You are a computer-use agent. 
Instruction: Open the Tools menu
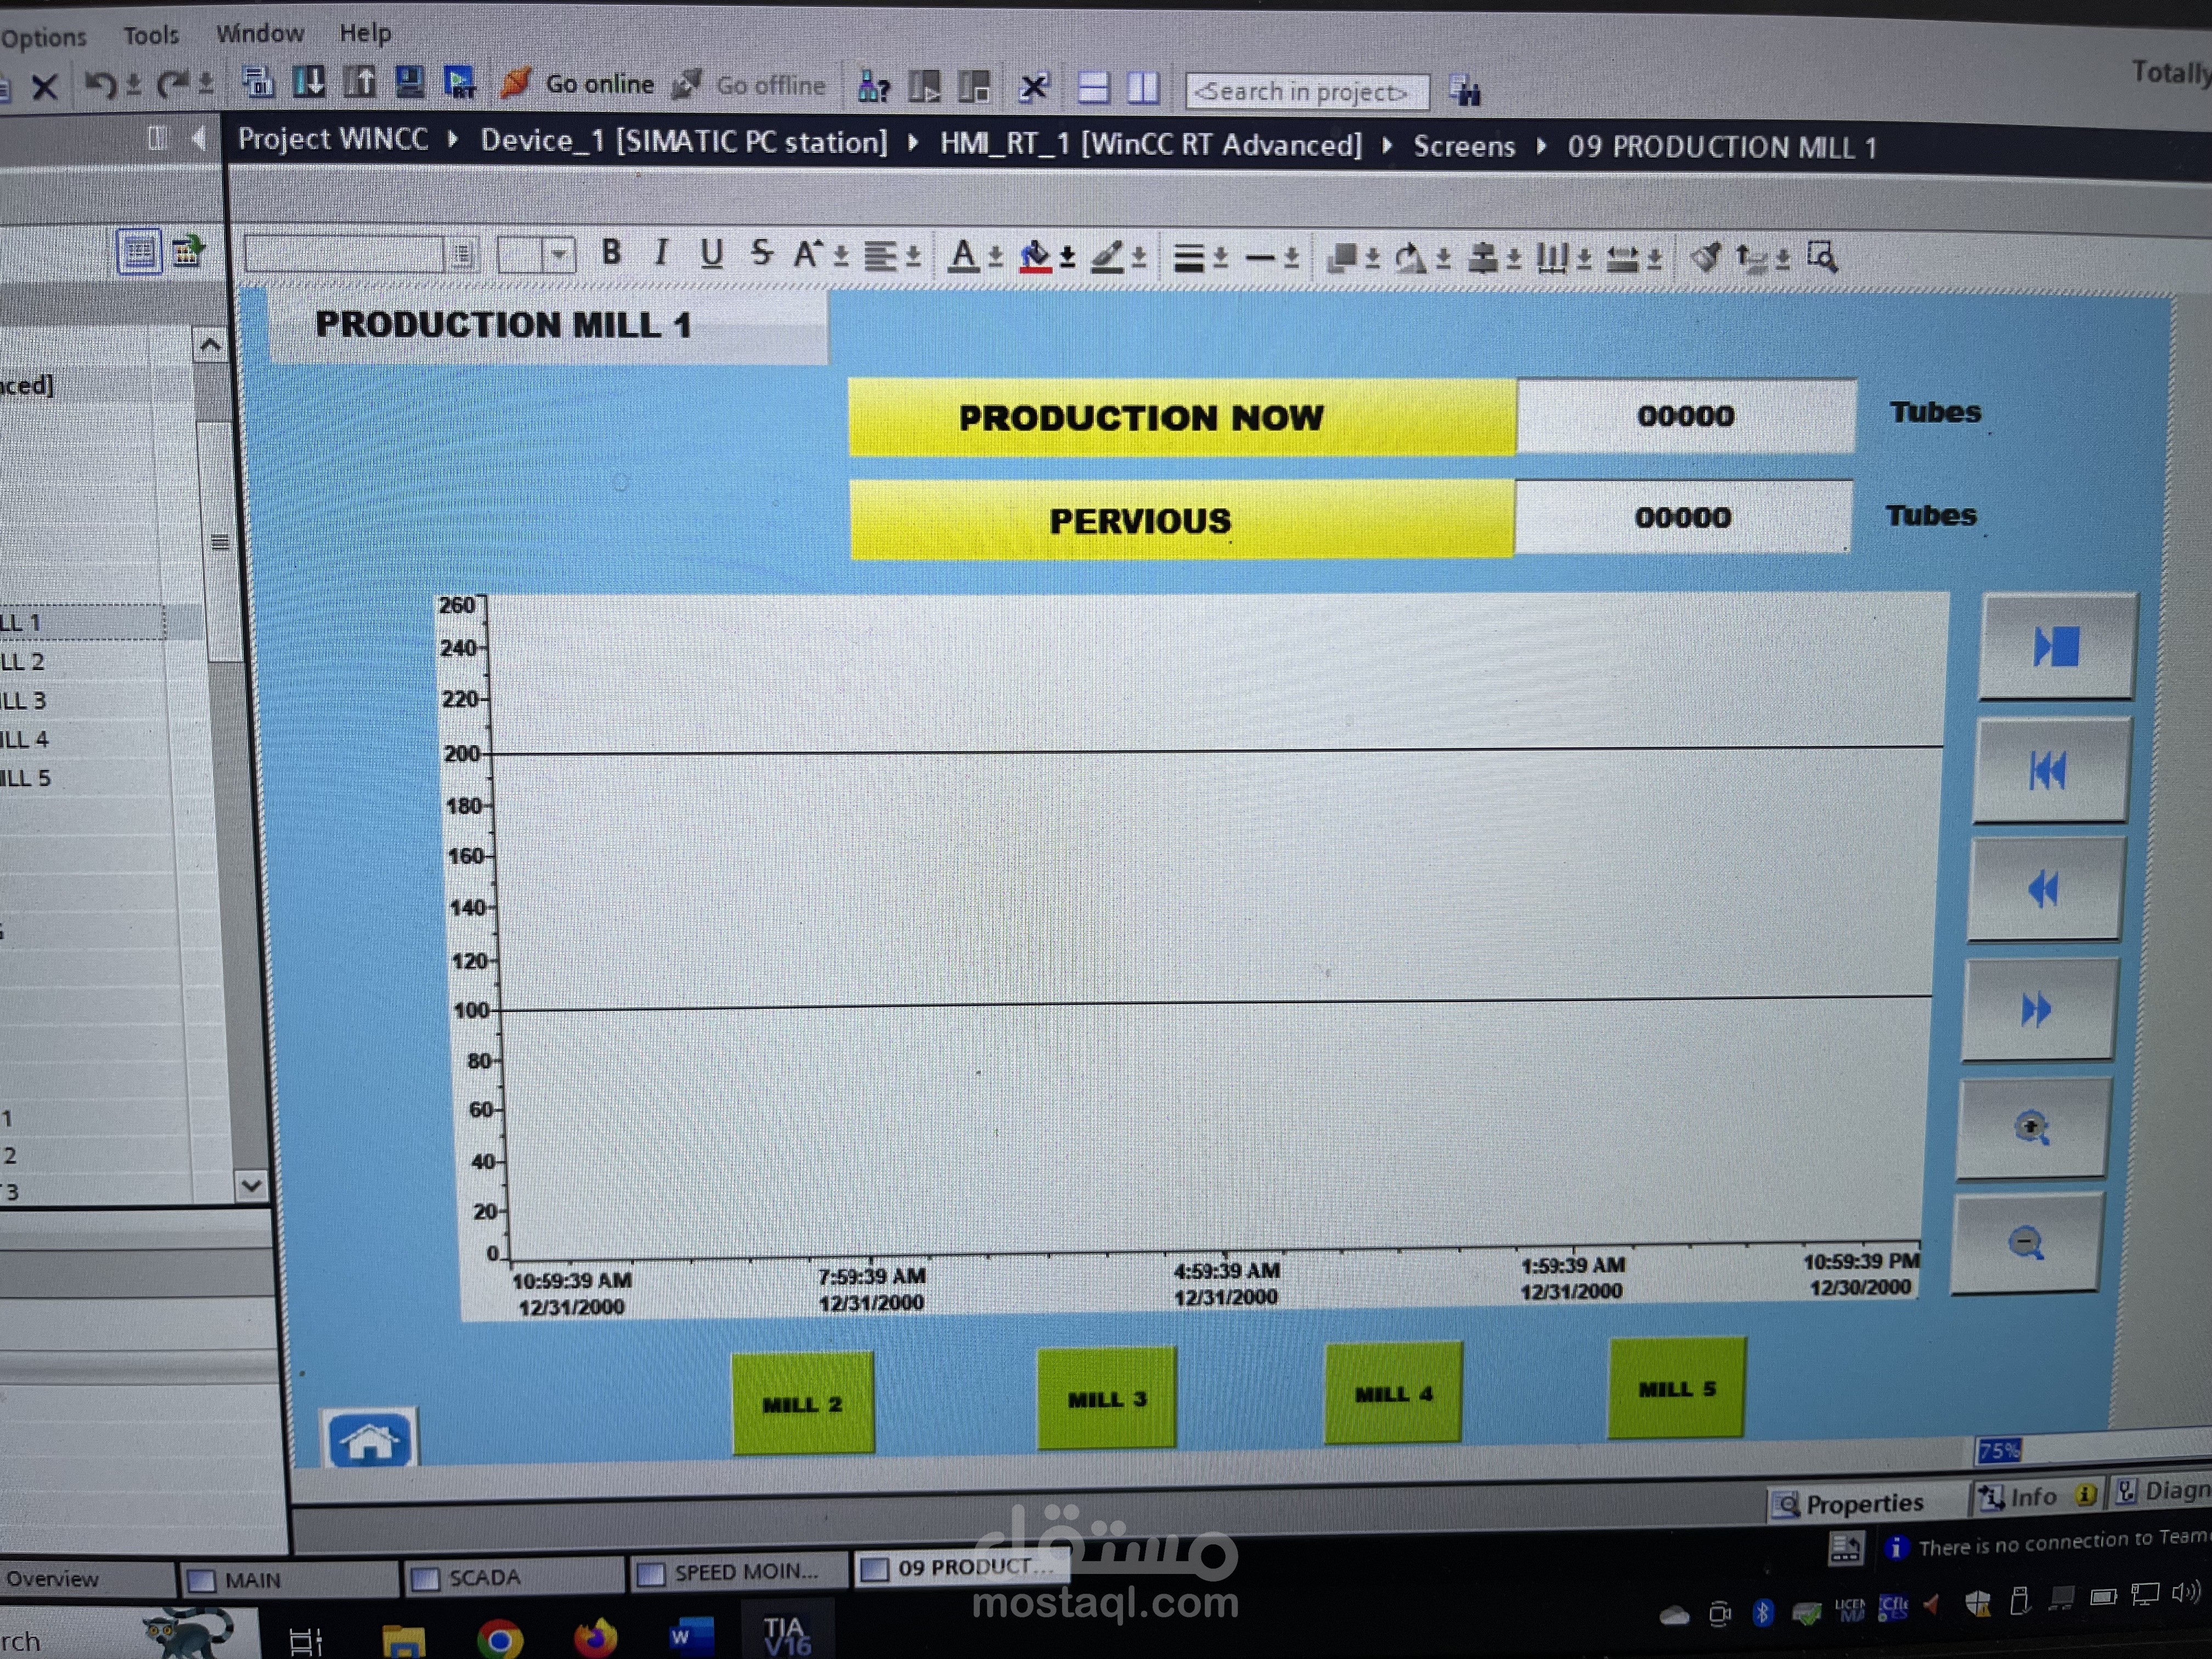(151, 36)
